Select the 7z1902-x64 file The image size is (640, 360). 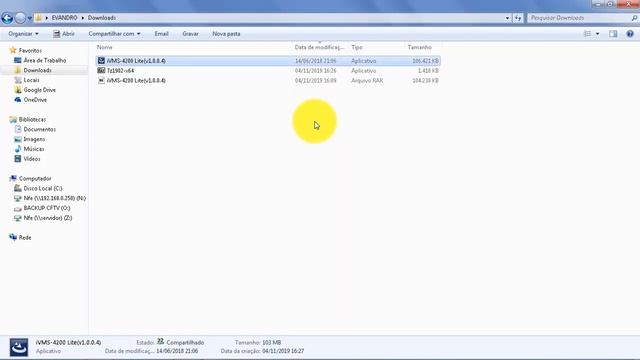click(x=268, y=71)
